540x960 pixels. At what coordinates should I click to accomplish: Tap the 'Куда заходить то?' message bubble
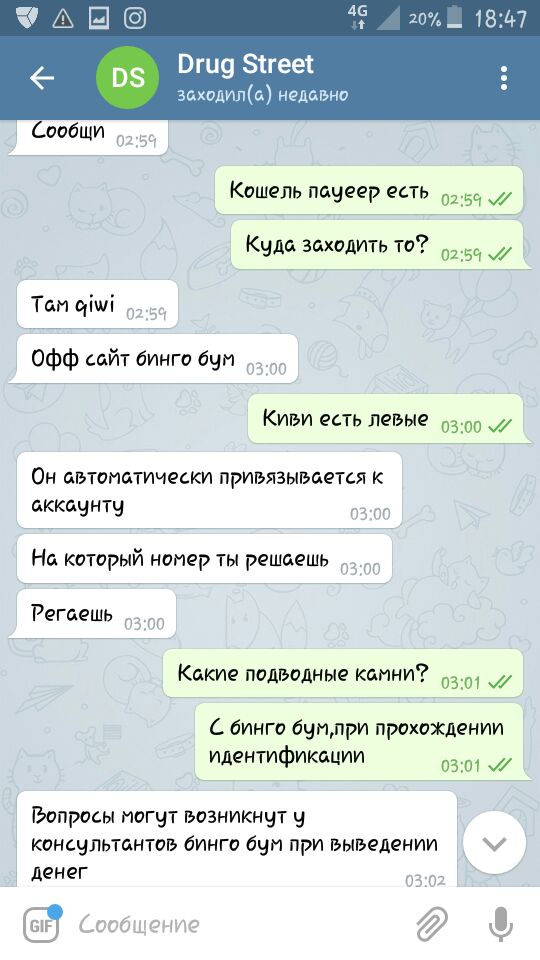point(378,245)
